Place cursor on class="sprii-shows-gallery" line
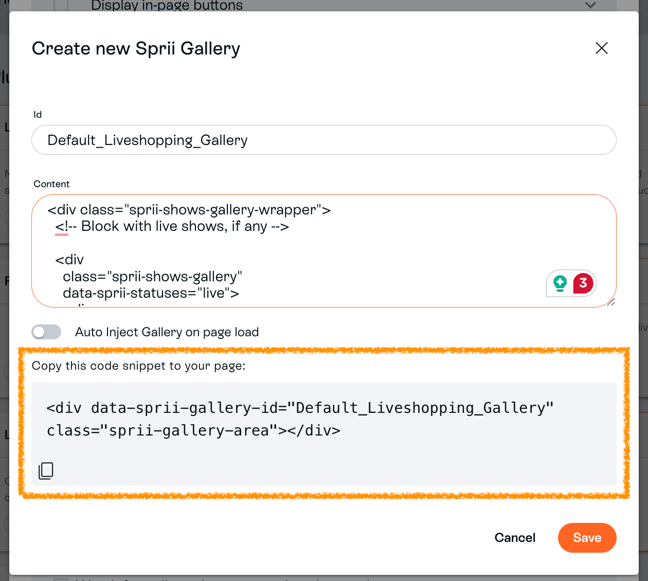Screen dimensions: 648x581 152,276
